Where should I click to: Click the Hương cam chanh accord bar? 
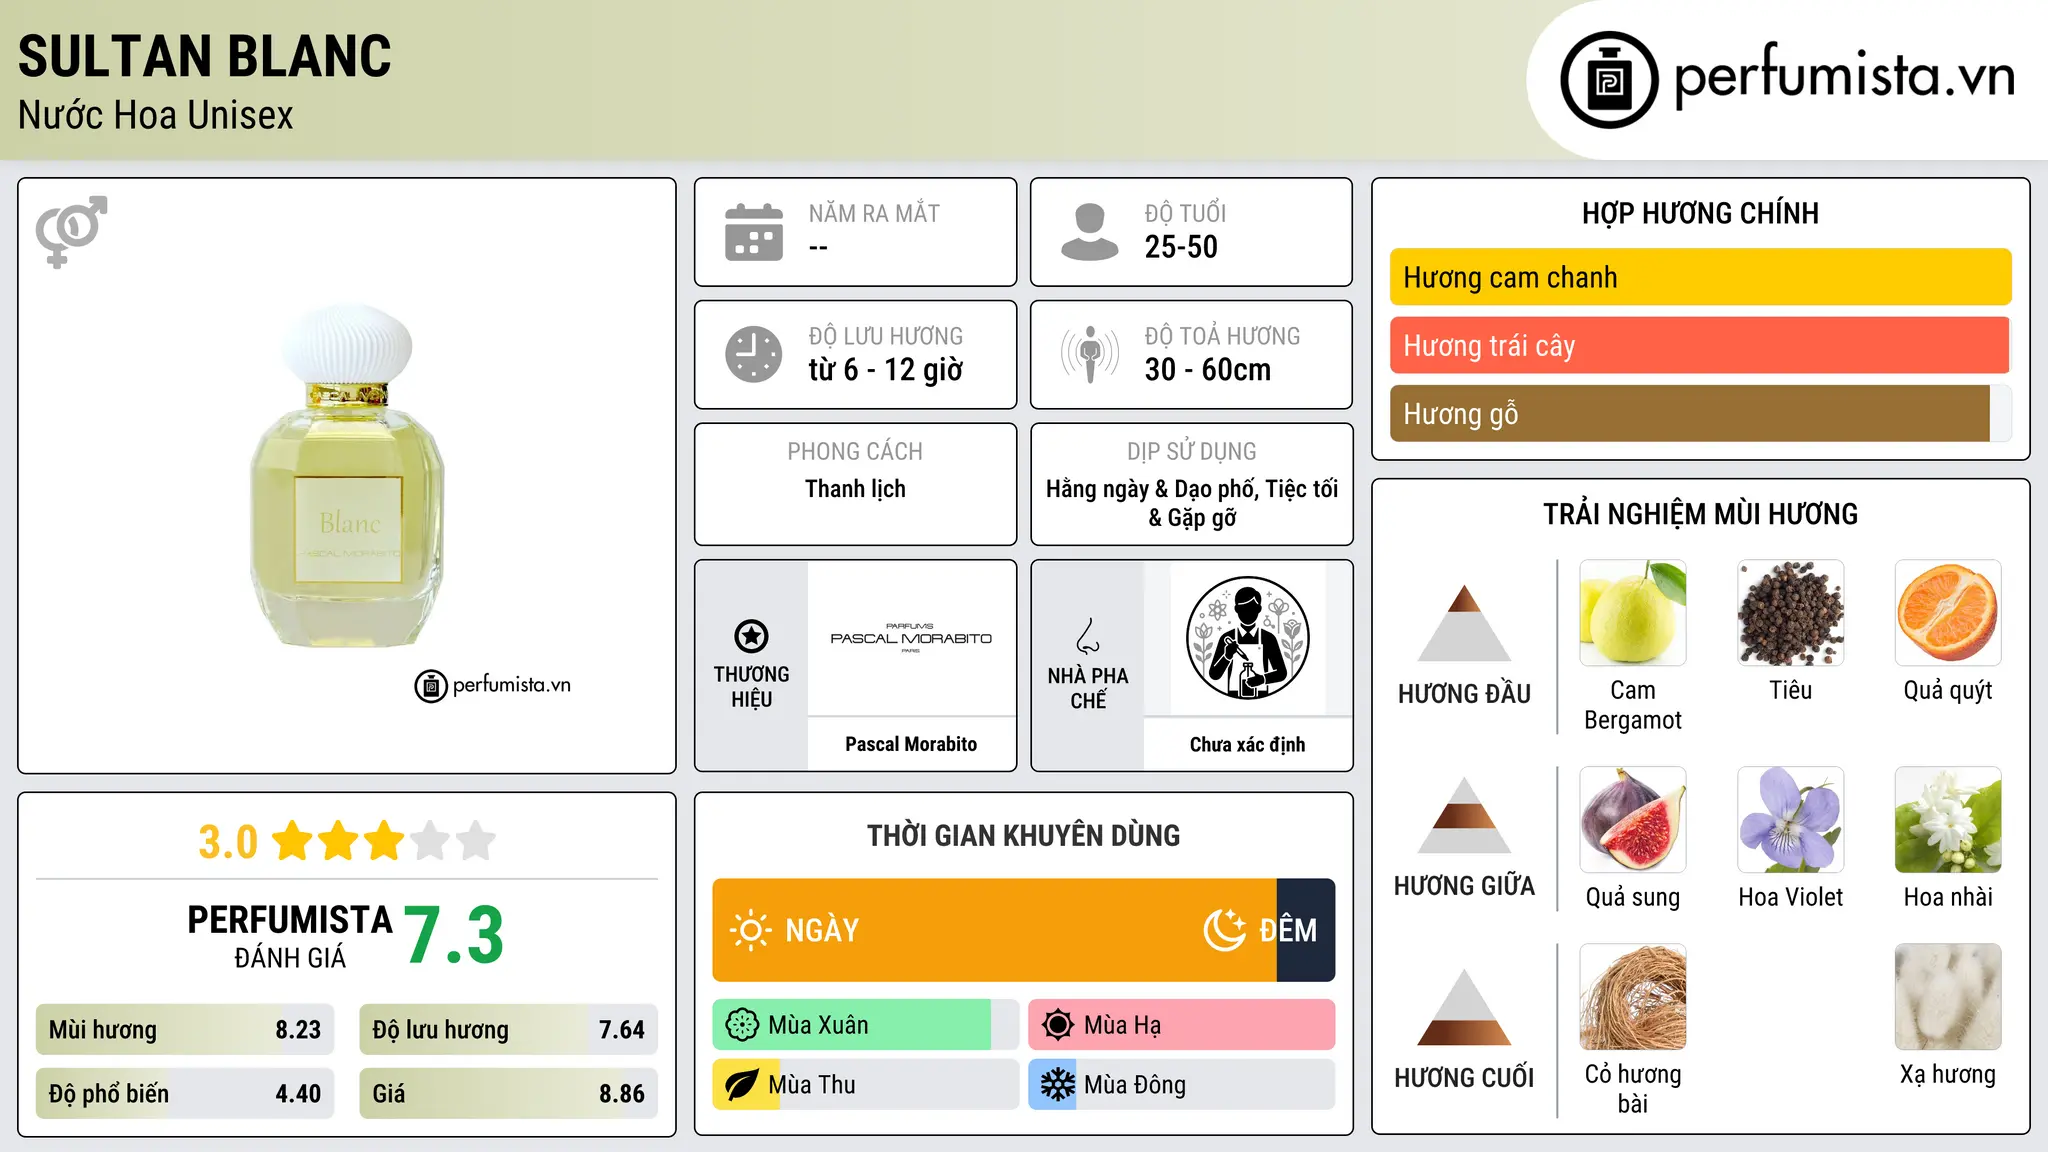coord(1700,277)
